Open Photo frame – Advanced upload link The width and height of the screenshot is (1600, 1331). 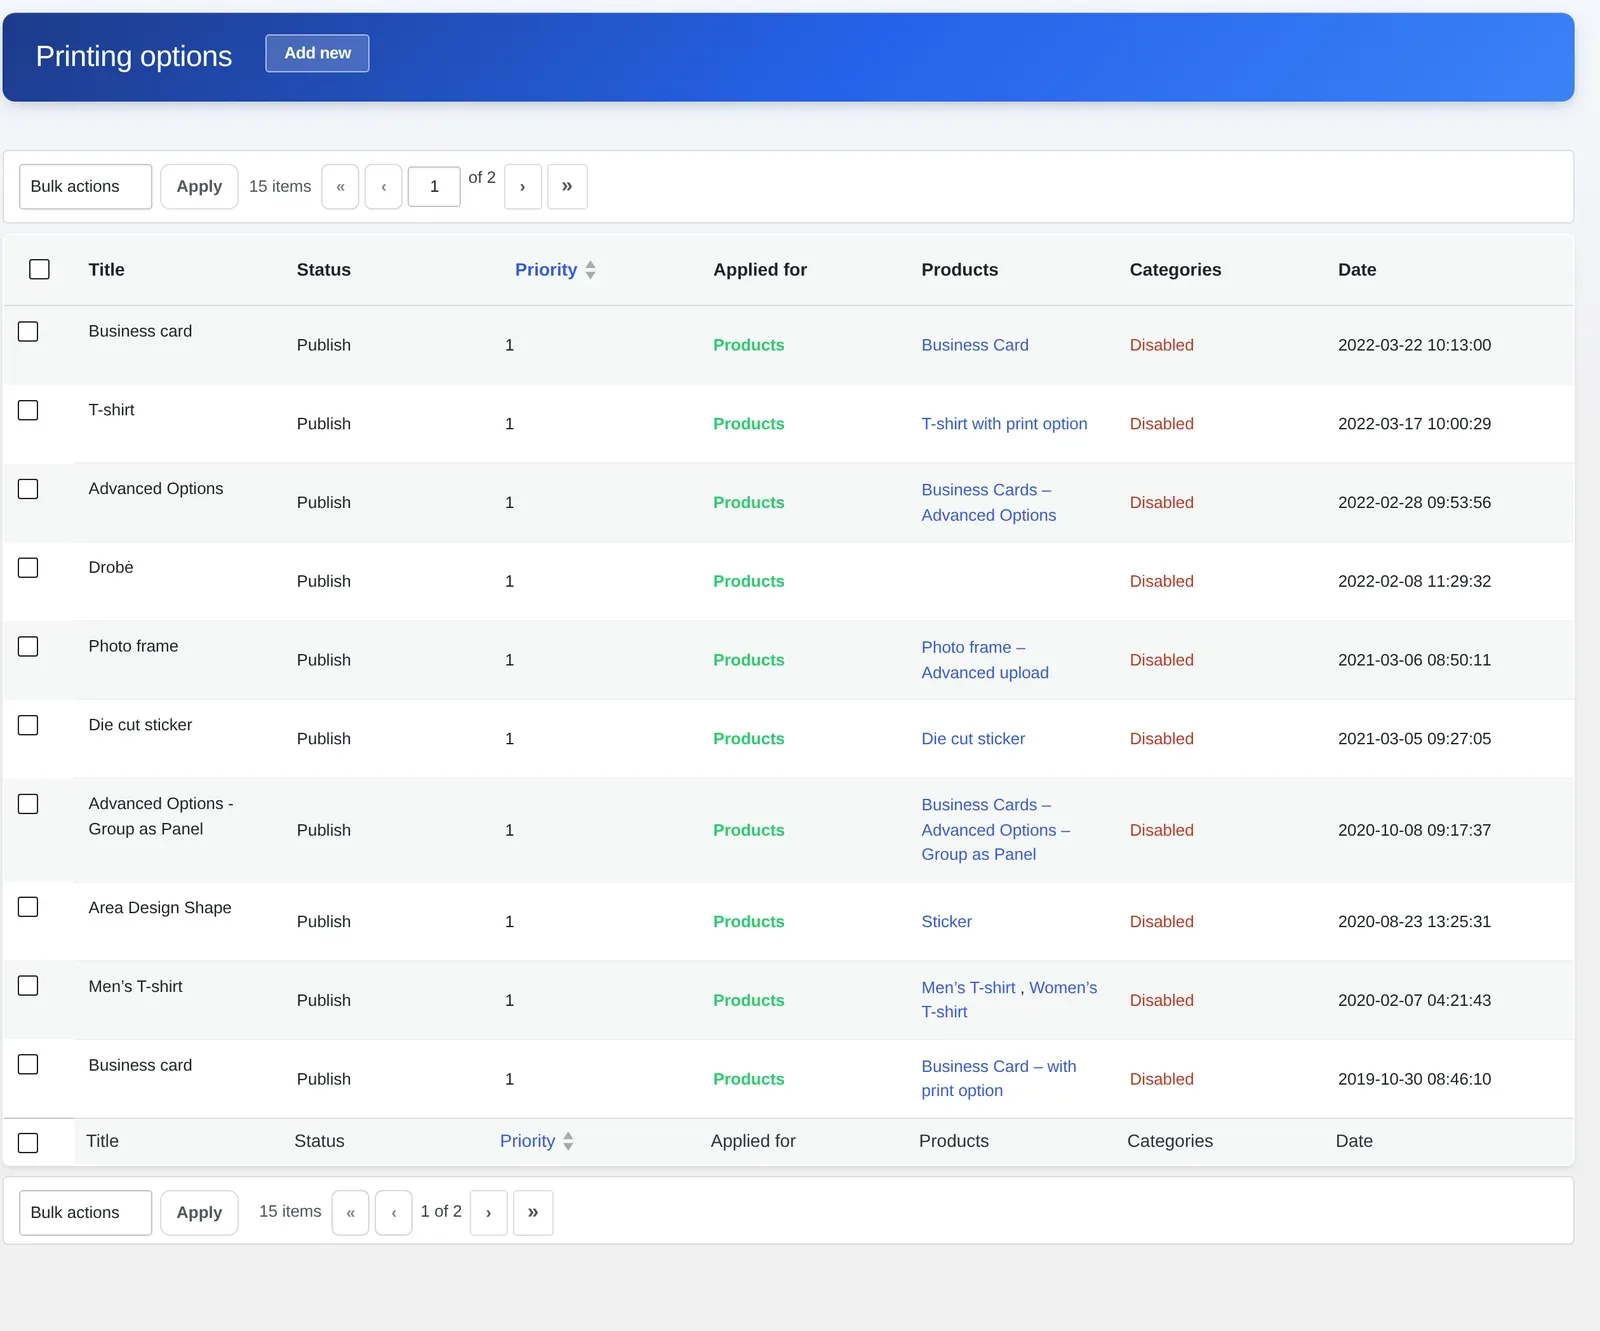[x=985, y=660]
